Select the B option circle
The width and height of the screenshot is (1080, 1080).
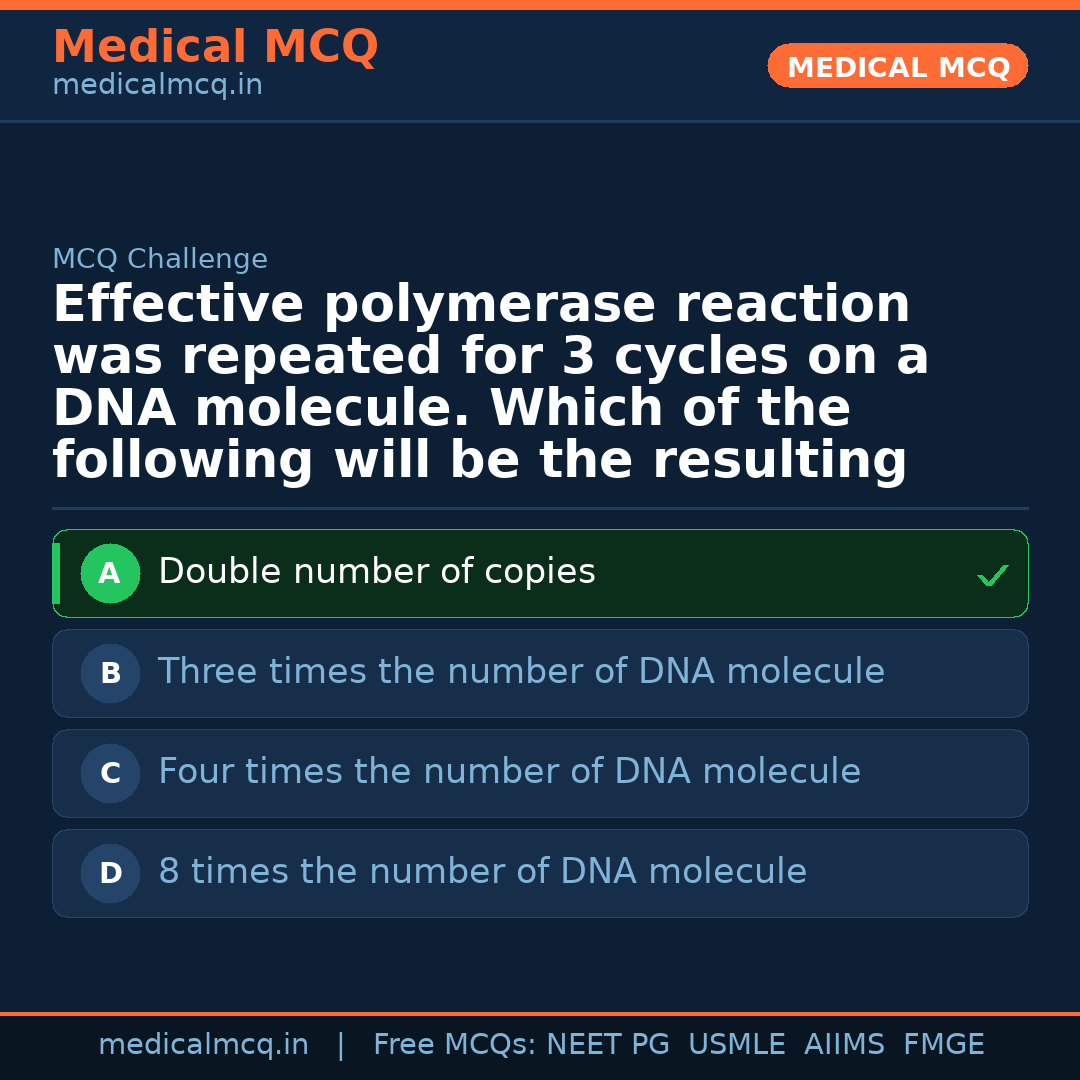pyautogui.click(x=110, y=673)
